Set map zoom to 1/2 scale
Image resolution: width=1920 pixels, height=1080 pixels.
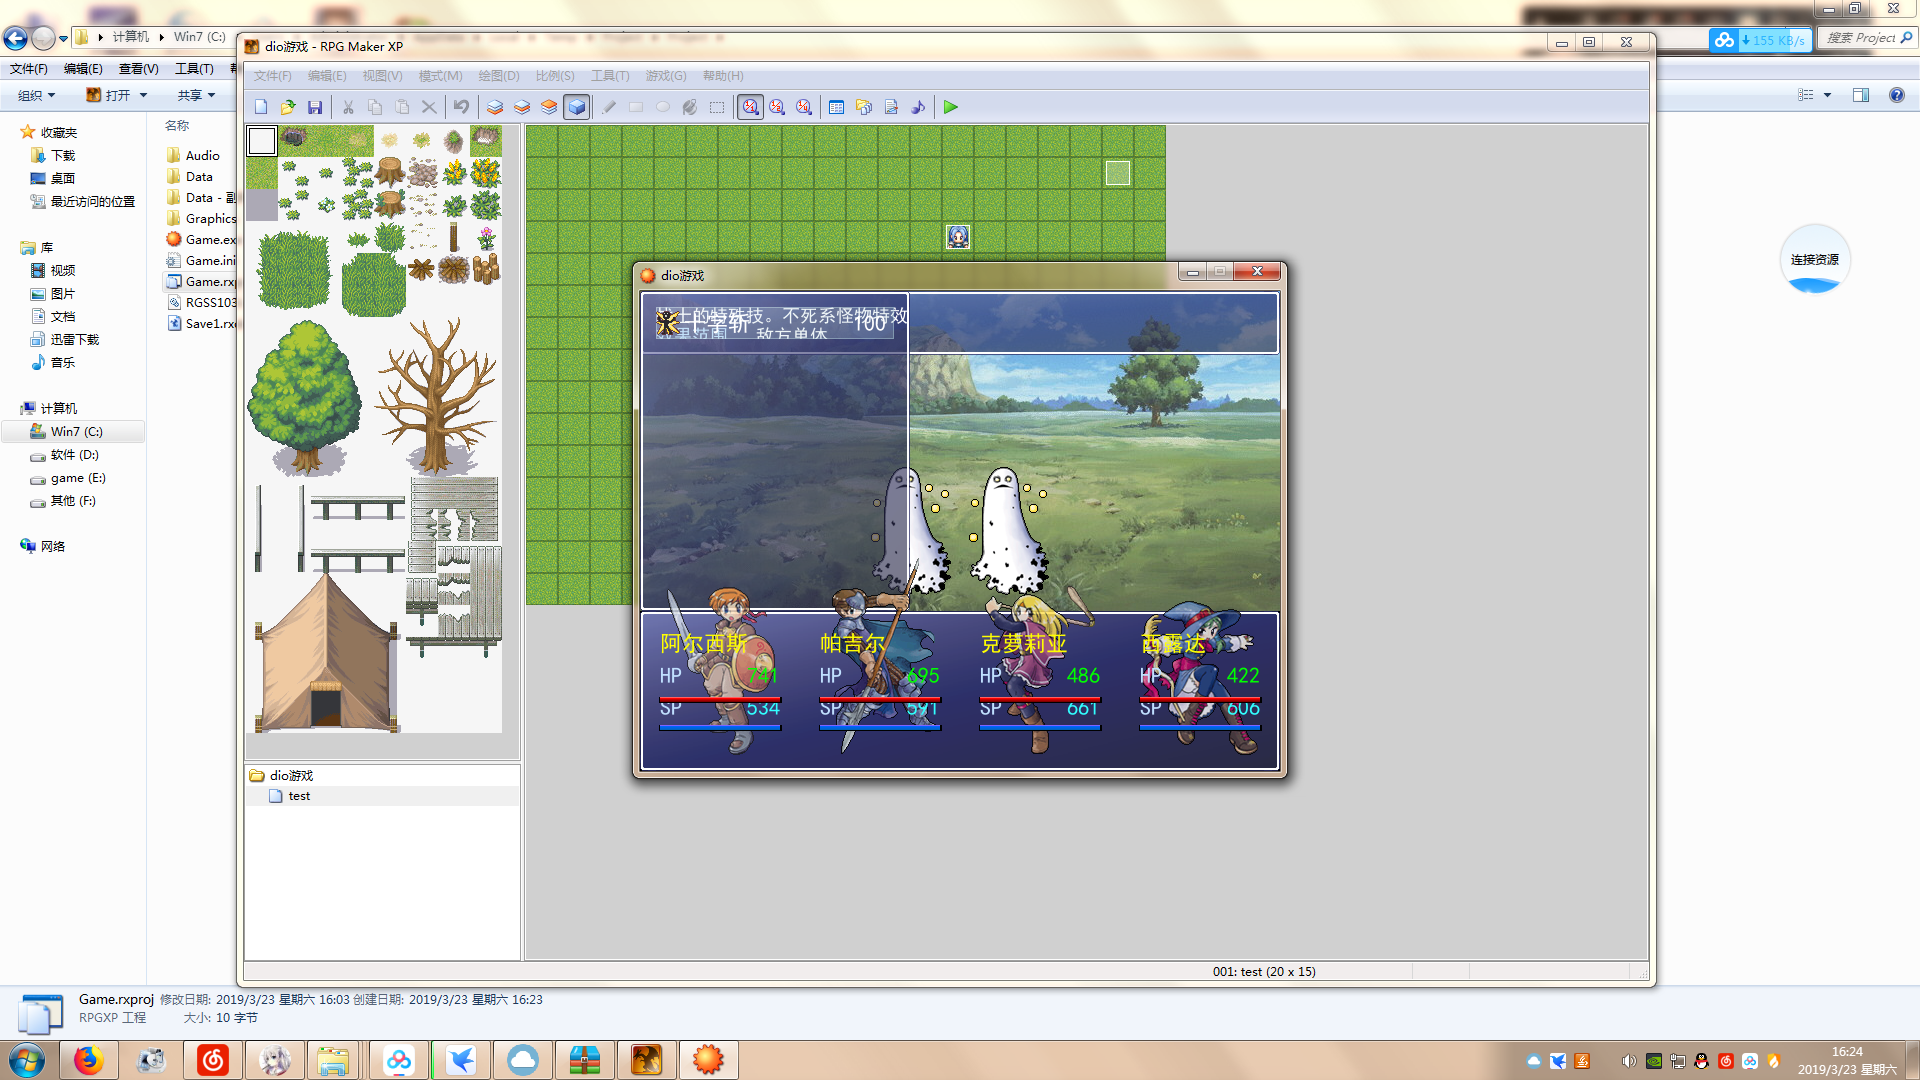(777, 107)
